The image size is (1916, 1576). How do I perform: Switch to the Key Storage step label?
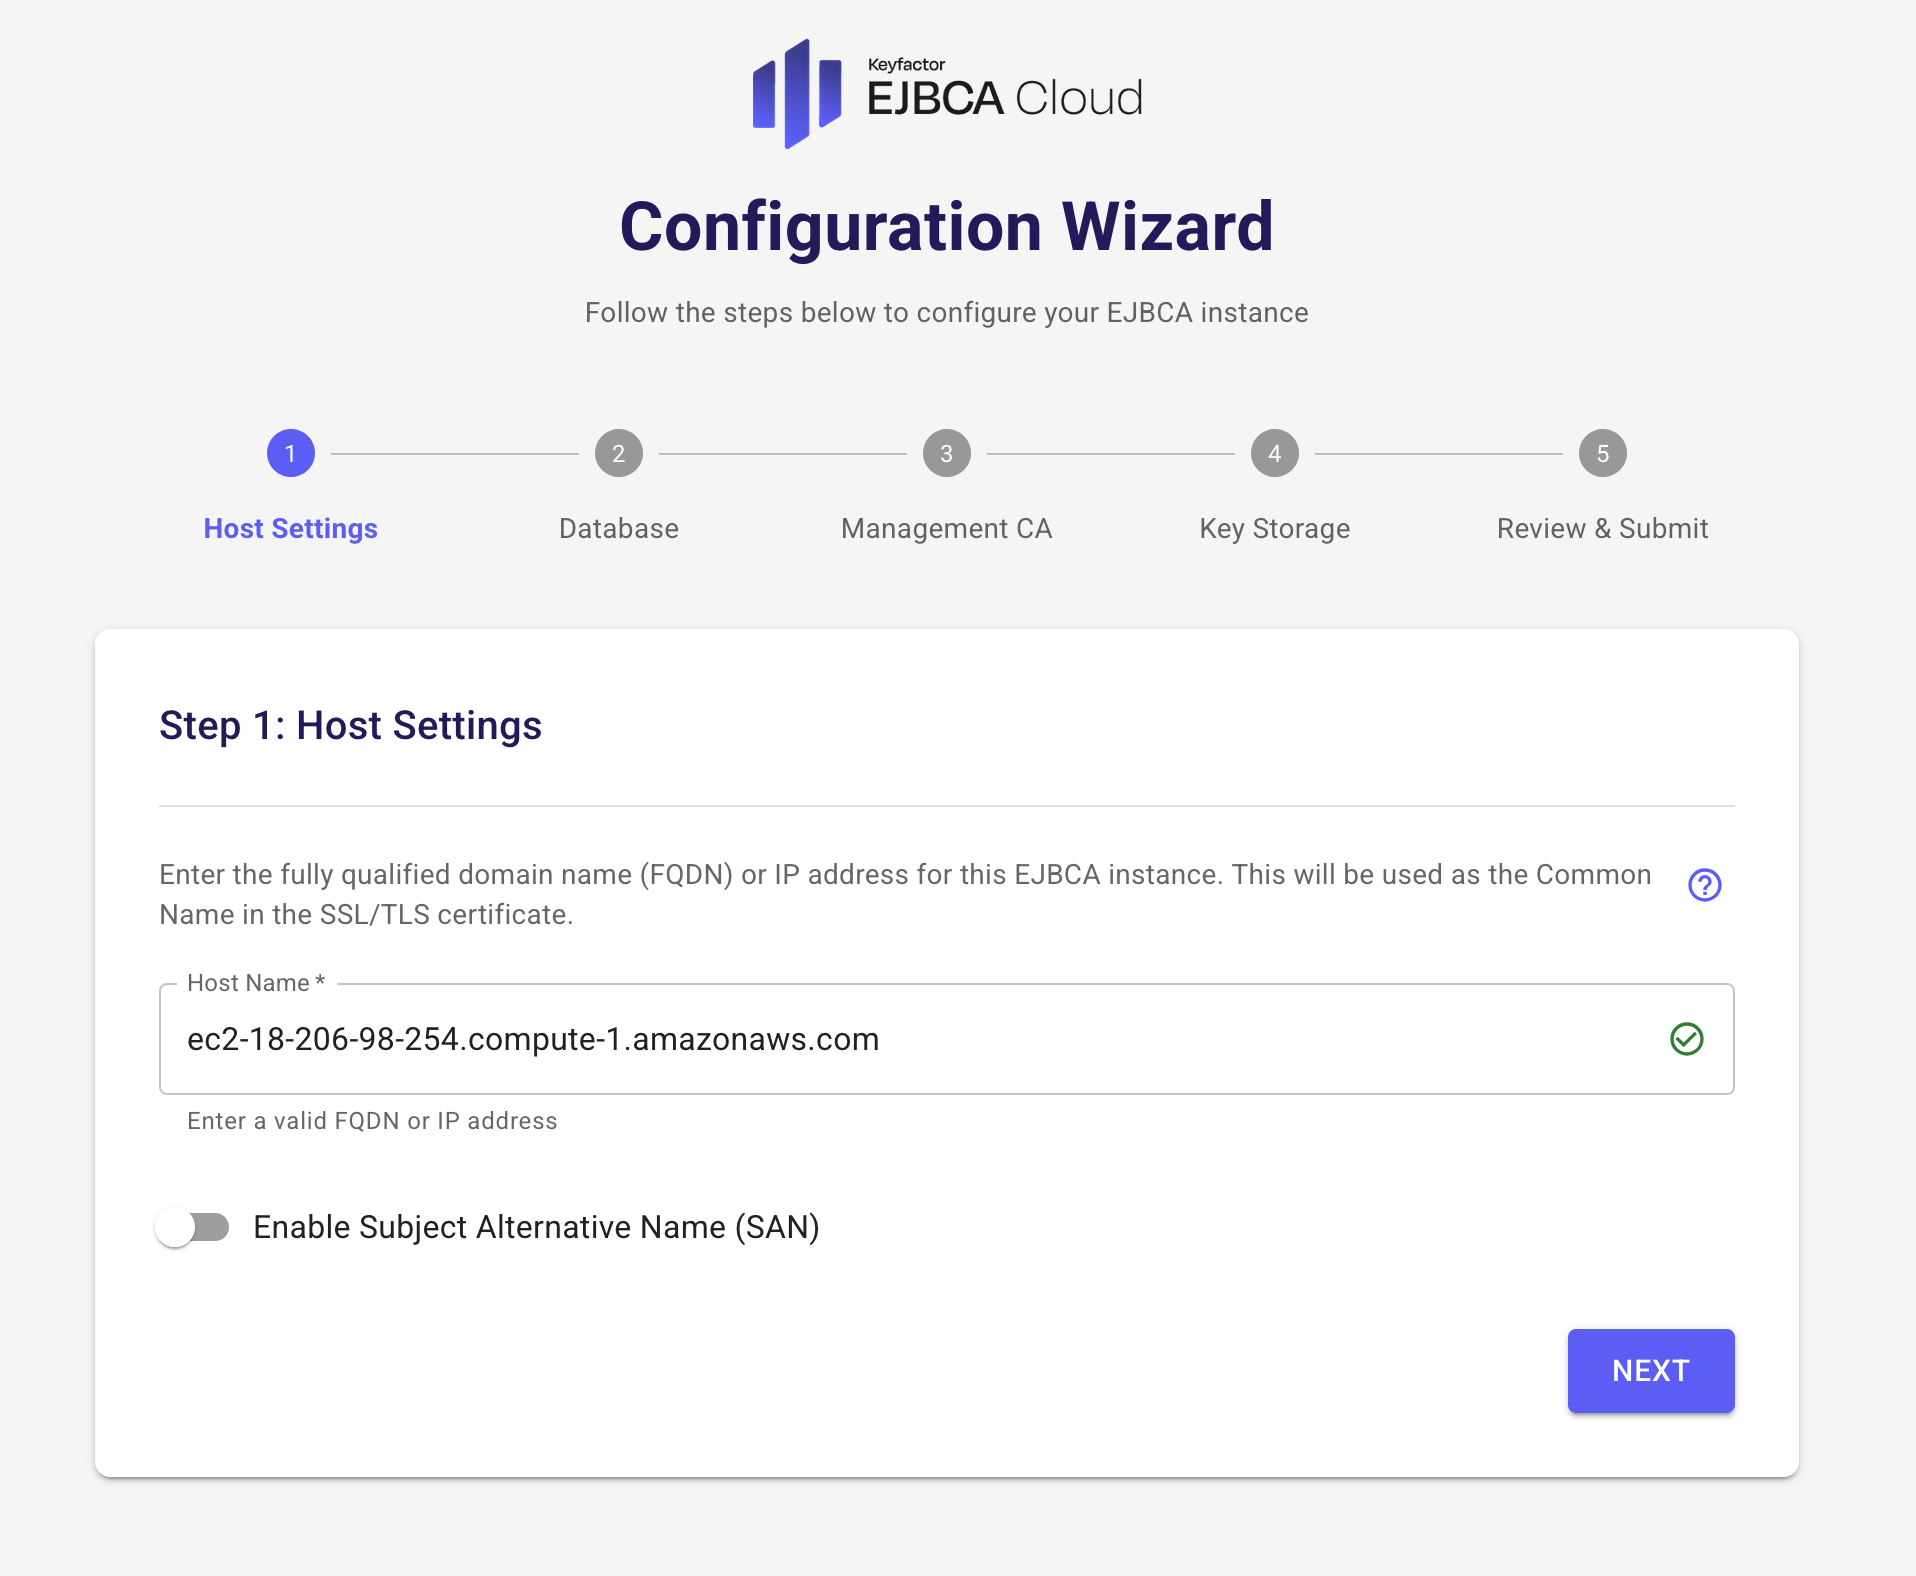tap(1275, 528)
